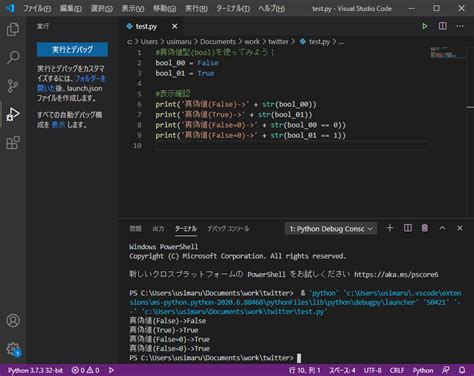Click the VS Code logo in title bar
The image size is (474, 376).
[x=10, y=8]
